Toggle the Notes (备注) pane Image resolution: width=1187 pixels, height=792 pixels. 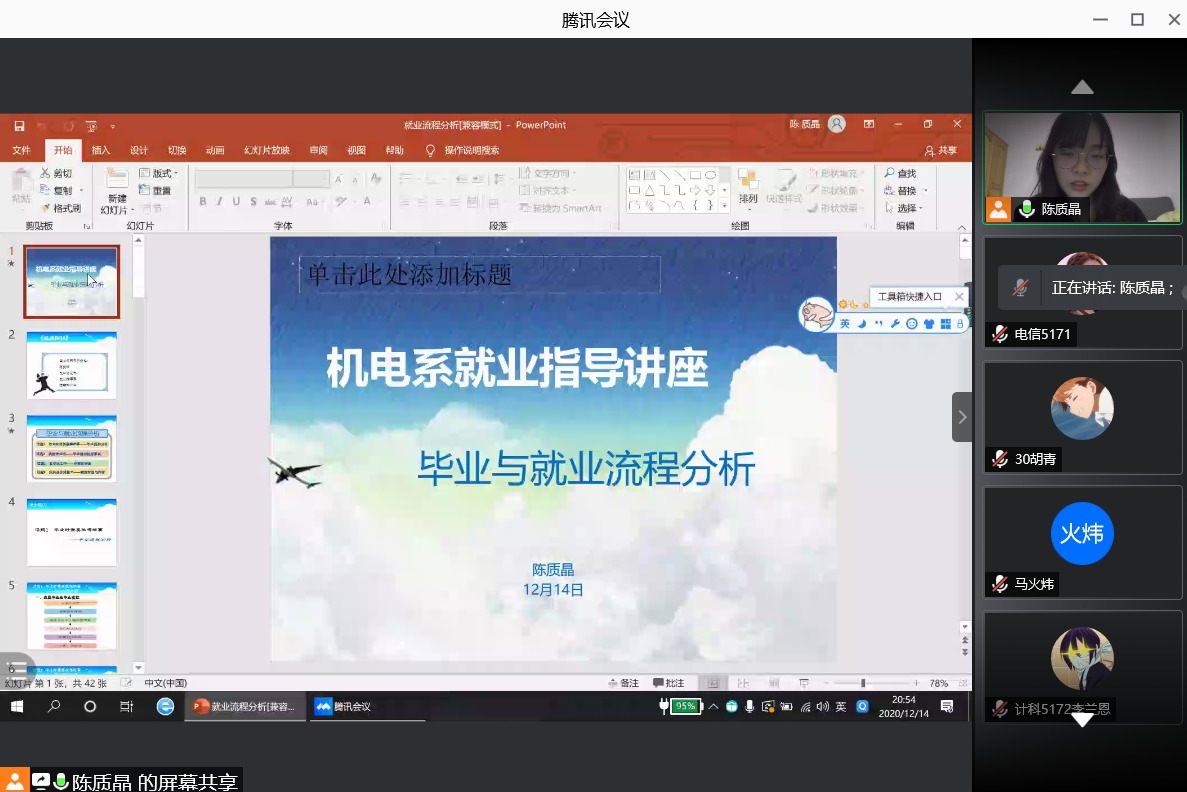tap(623, 683)
